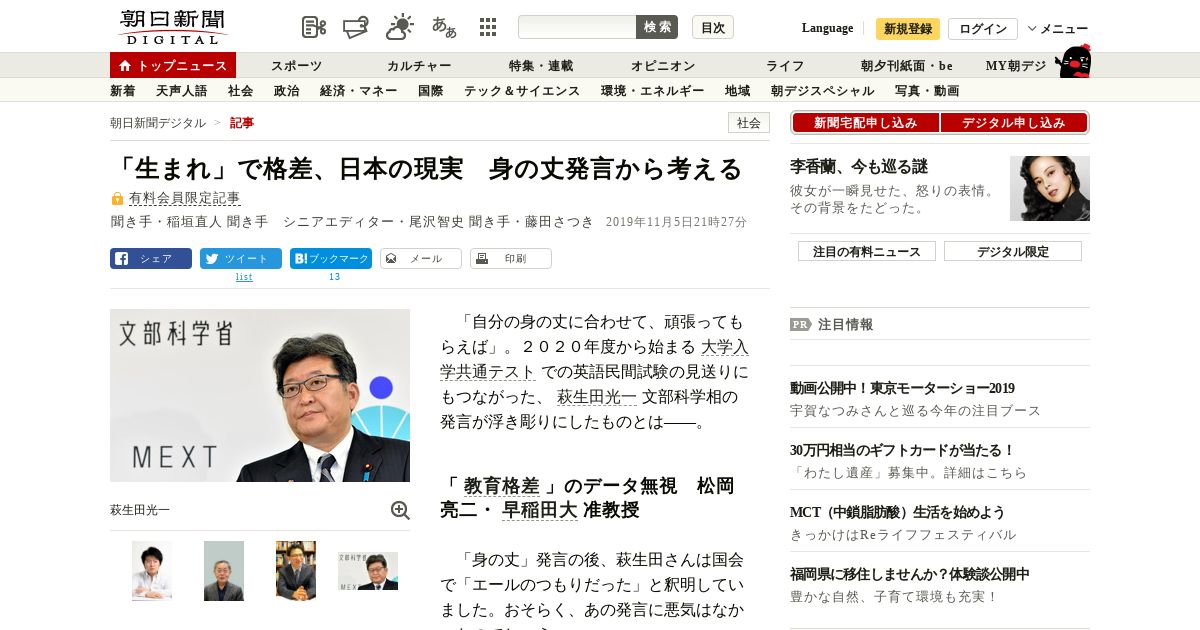The height and width of the screenshot is (630, 1200).
Task: Open the 環境・エネルギー sub-menu item
Action: [652, 91]
